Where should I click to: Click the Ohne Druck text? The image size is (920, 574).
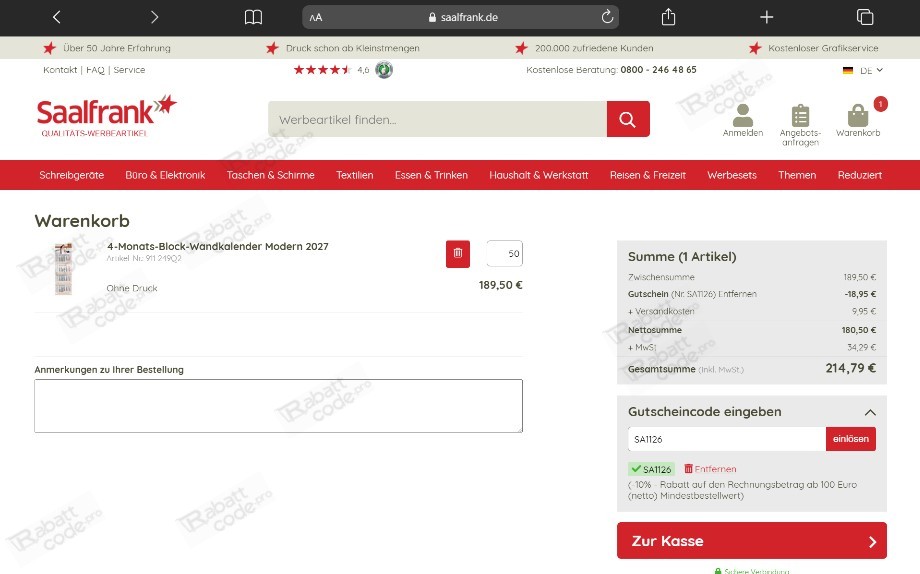point(132,288)
